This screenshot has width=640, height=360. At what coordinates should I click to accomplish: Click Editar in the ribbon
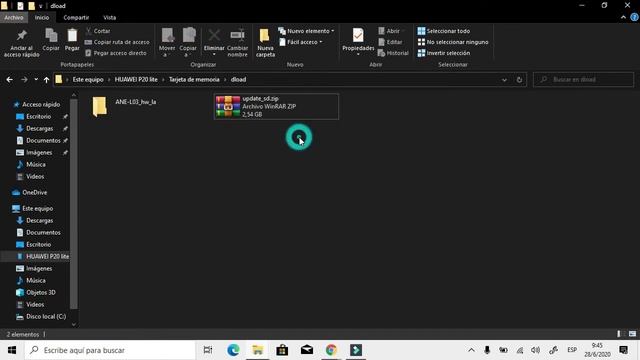pos(390,42)
